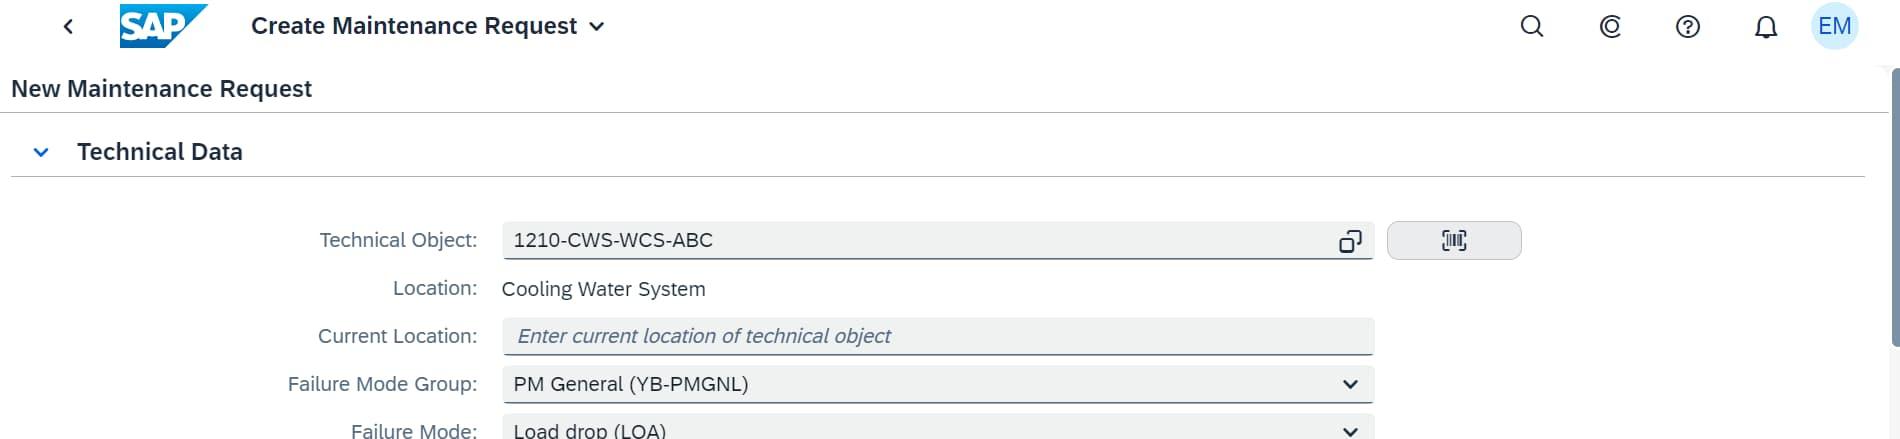Screen dimensions: 1900x439
Task: Click the Cooling Water System location text
Action: pyautogui.click(x=603, y=289)
